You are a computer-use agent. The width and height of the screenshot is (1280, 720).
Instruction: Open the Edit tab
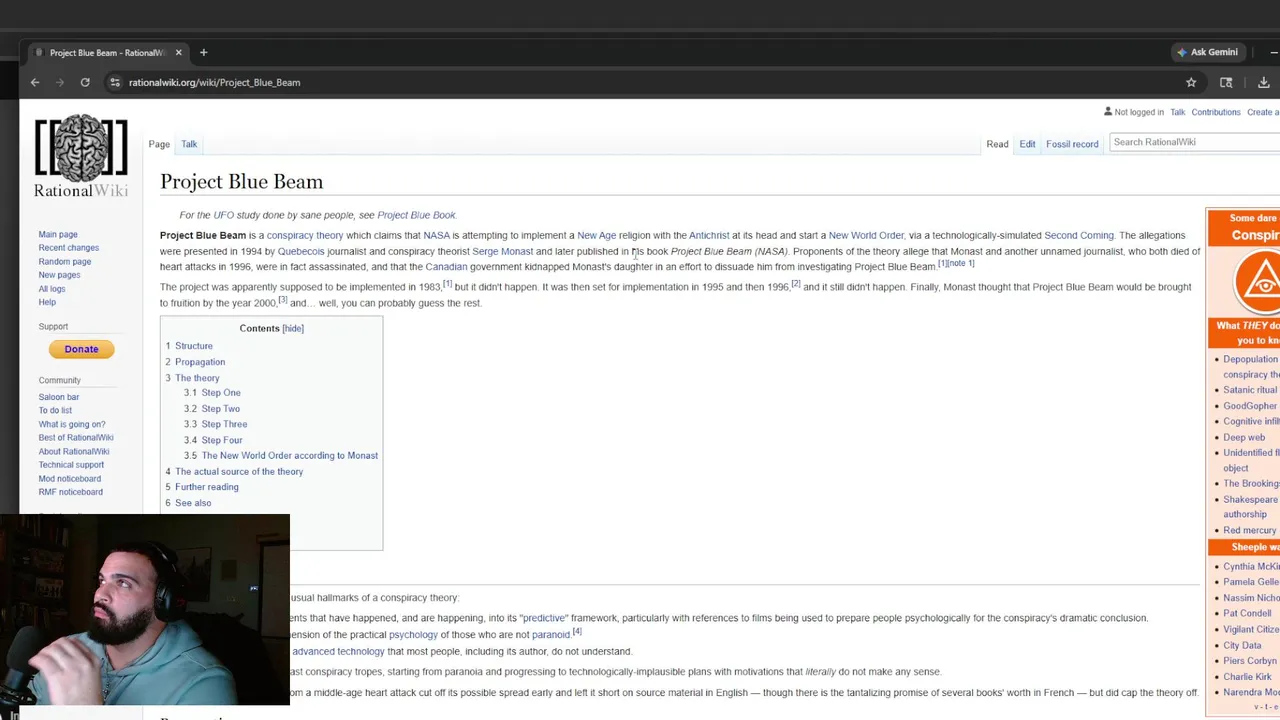1027,144
